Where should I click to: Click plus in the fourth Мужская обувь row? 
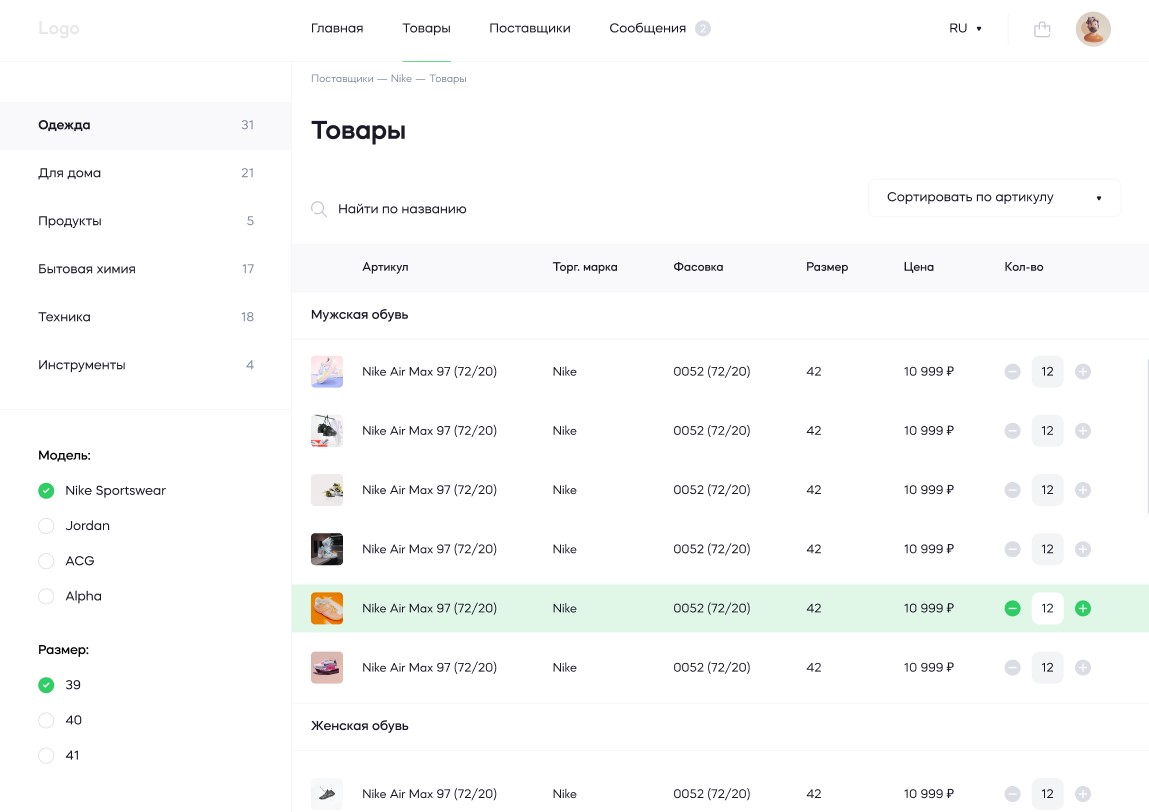(x=1082, y=549)
